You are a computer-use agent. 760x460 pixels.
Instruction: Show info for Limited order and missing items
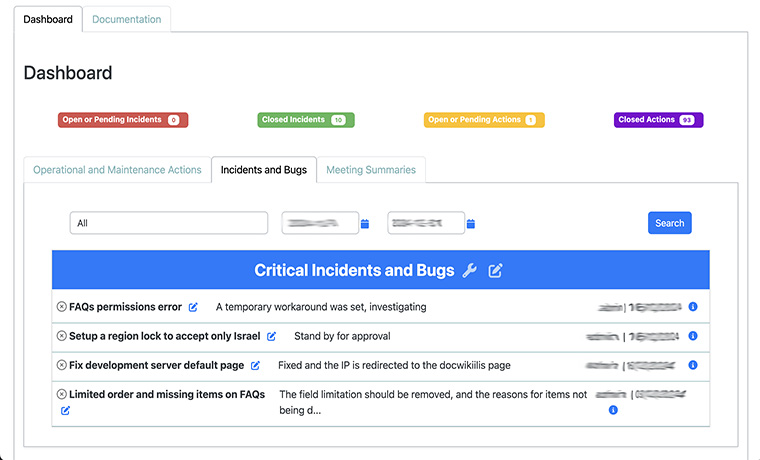click(613, 410)
